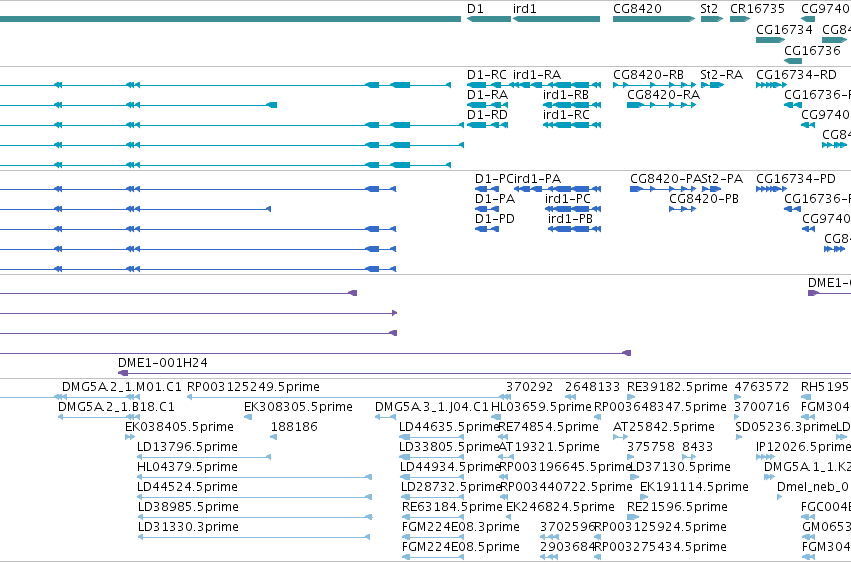Screen dimensions: 851x562
Task: Select the 4763572 EST label
Action: point(761,387)
